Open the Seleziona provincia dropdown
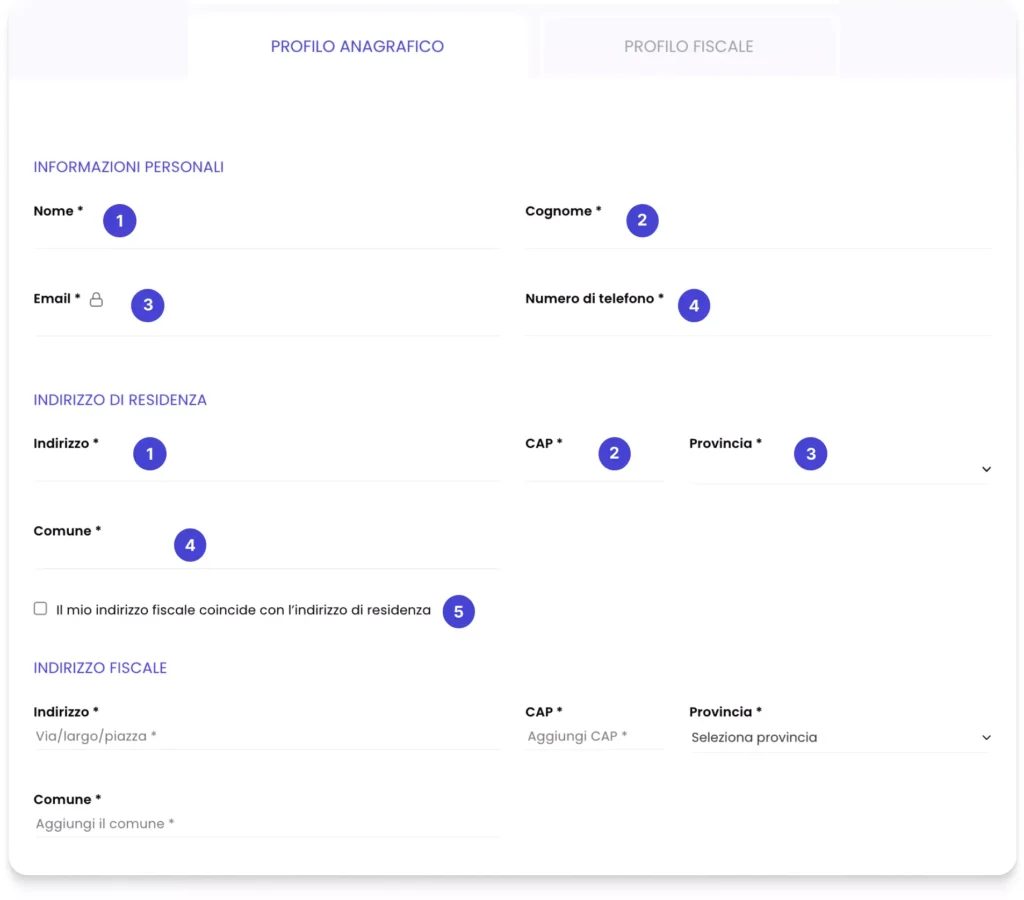The height and width of the screenshot is (900, 1024). coord(841,737)
